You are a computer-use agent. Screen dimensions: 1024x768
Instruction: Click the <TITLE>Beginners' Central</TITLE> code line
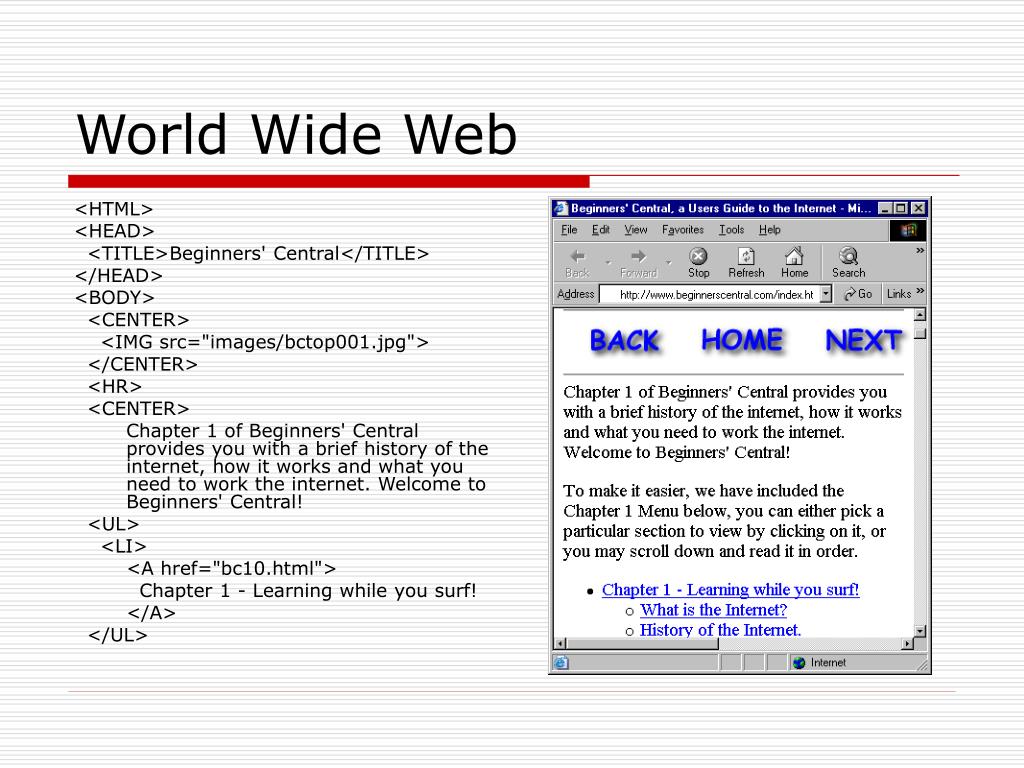259,253
